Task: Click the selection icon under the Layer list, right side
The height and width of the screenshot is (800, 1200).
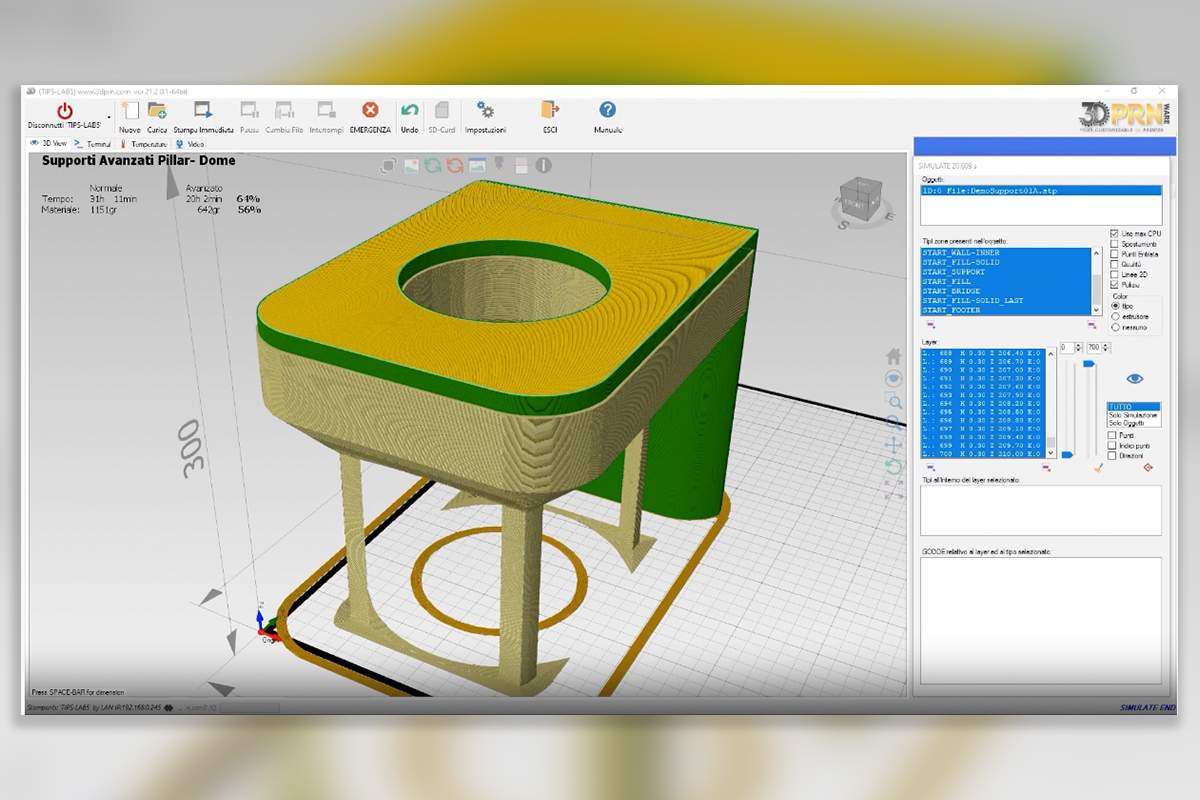Action: [1046, 467]
